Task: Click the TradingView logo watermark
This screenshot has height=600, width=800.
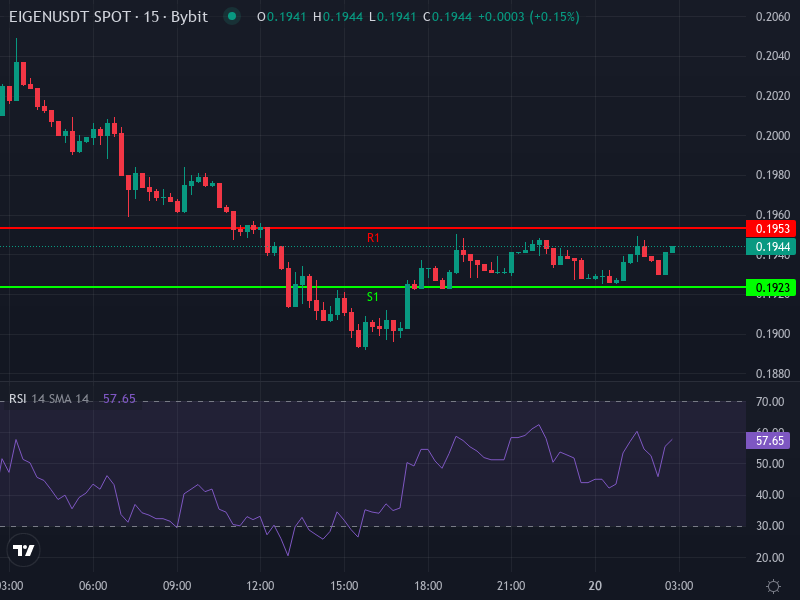Action: pyautogui.click(x=24, y=549)
